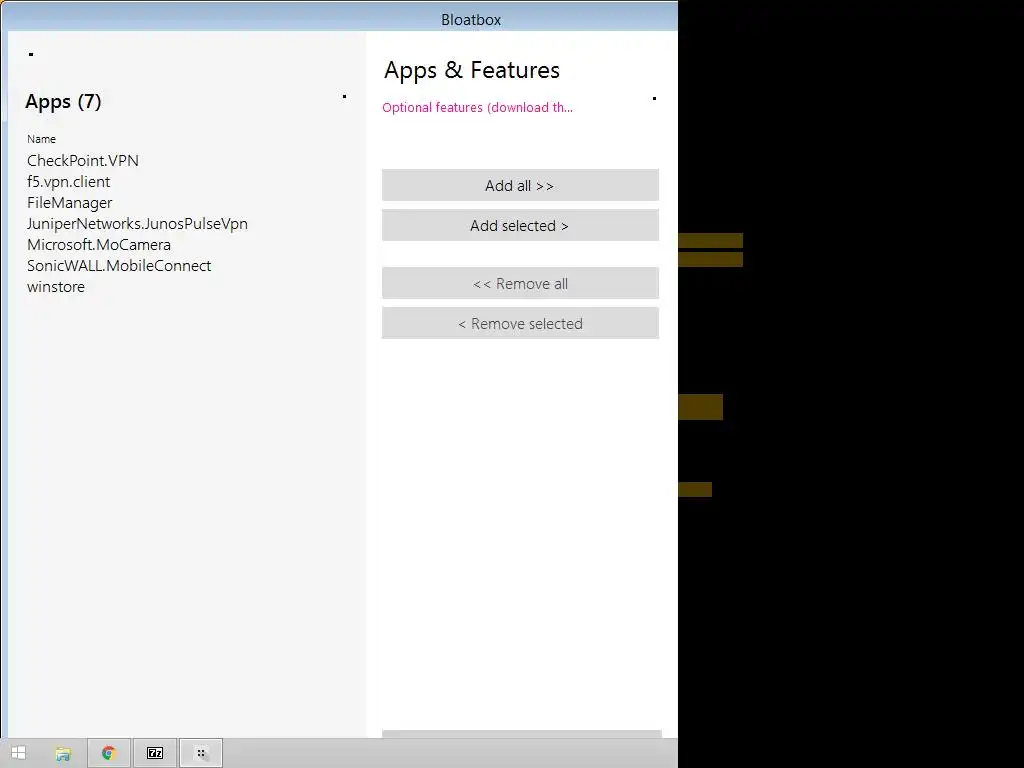Click the Add all >> button
The width and height of the screenshot is (1024, 768).
520,185
